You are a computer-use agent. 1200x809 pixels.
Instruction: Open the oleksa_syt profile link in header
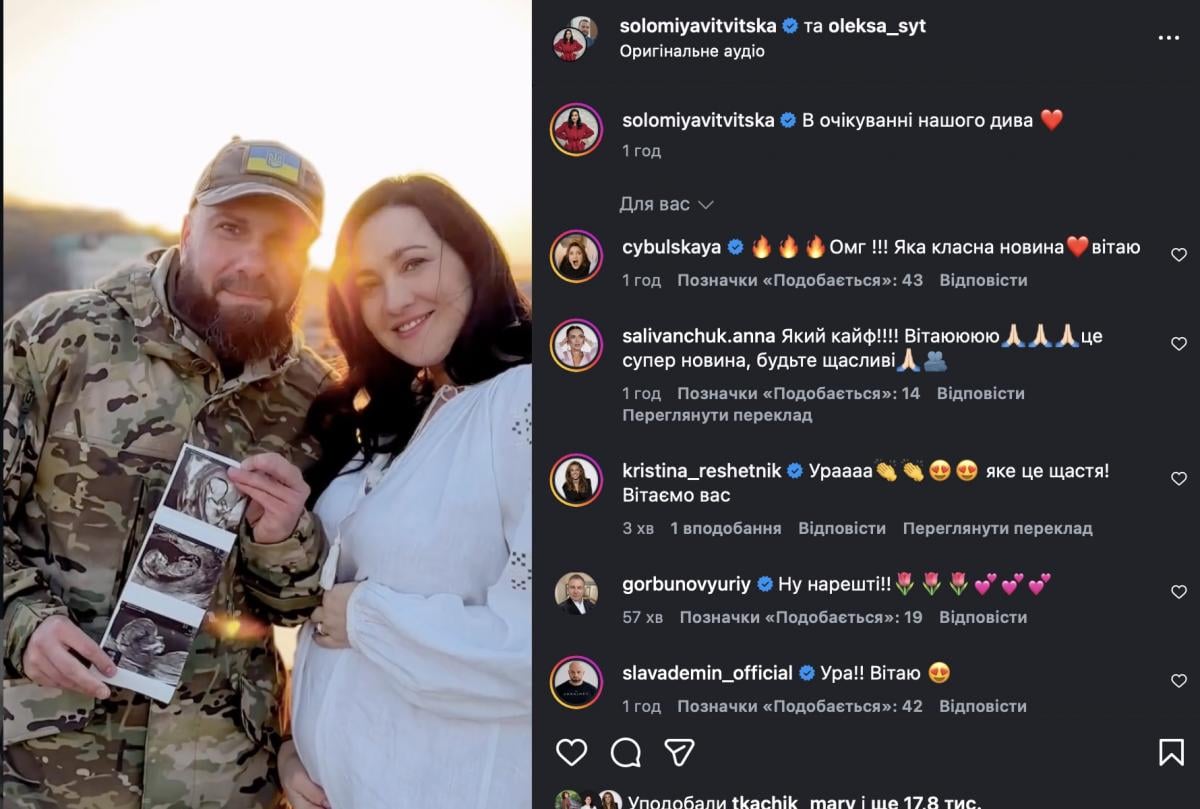coord(877,26)
